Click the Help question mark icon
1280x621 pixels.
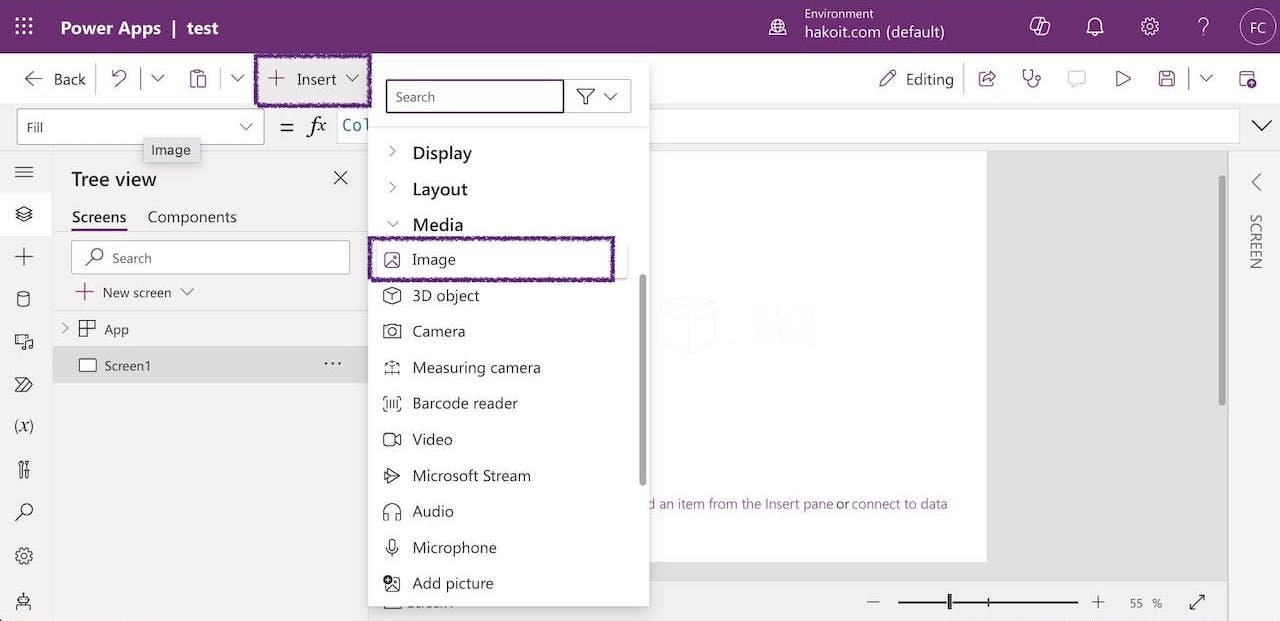click(x=1204, y=27)
